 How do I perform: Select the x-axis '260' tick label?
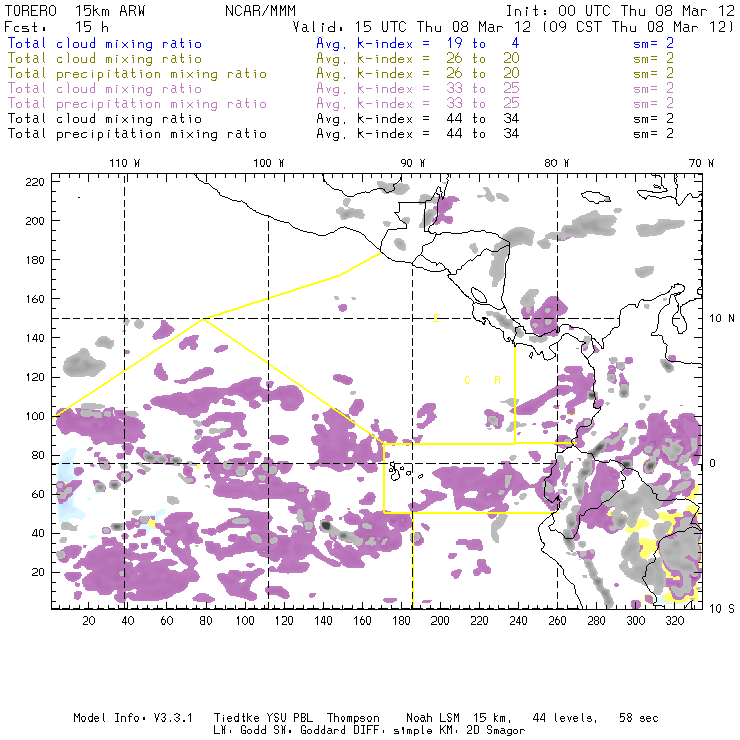[557, 621]
